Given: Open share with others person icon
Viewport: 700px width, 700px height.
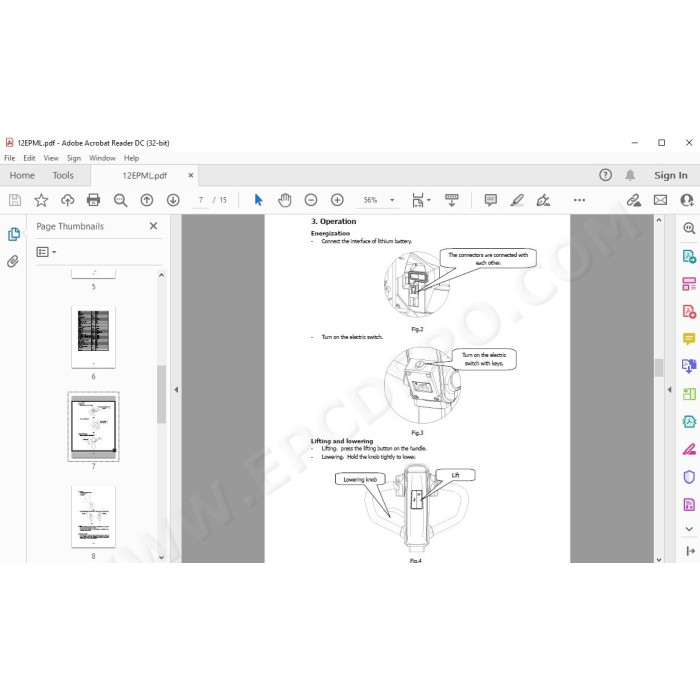Looking at the screenshot, I should click(x=687, y=200).
